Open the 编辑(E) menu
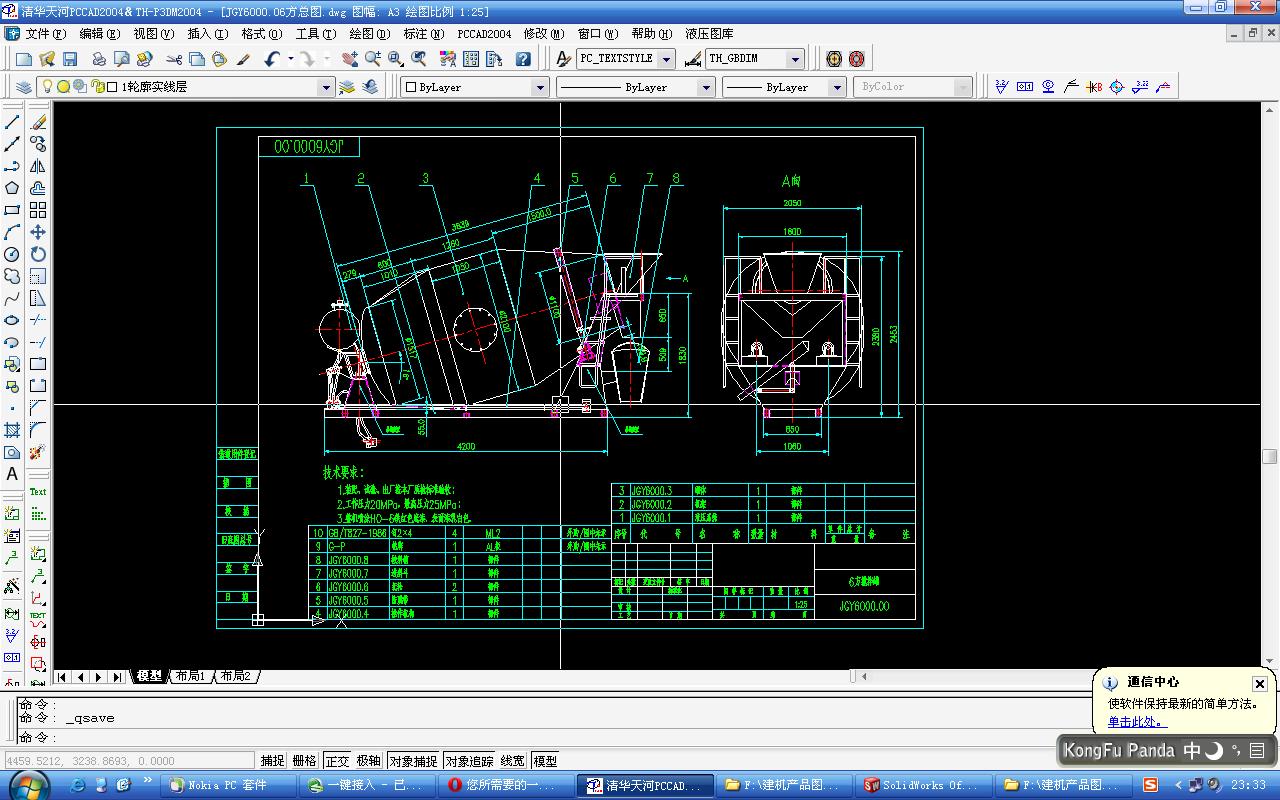The width and height of the screenshot is (1280, 800). coord(99,34)
